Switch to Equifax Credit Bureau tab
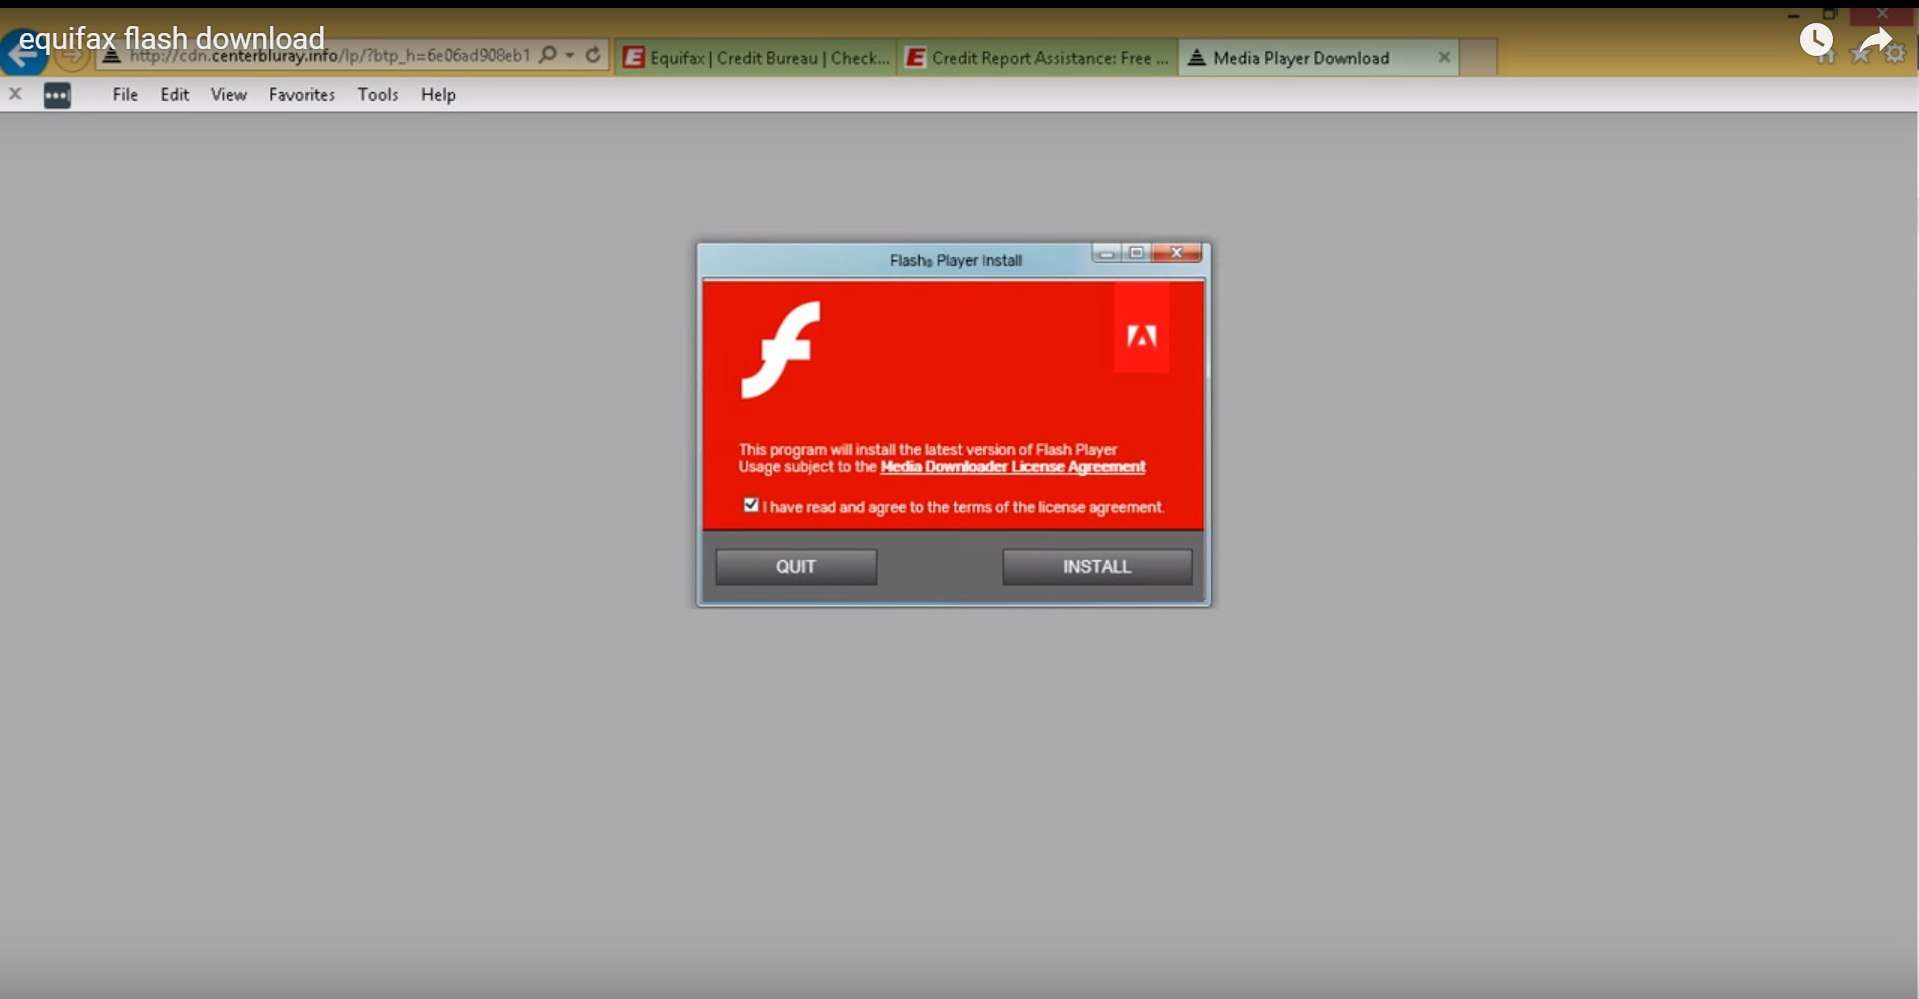The width and height of the screenshot is (1919, 999). (x=756, y=58)
